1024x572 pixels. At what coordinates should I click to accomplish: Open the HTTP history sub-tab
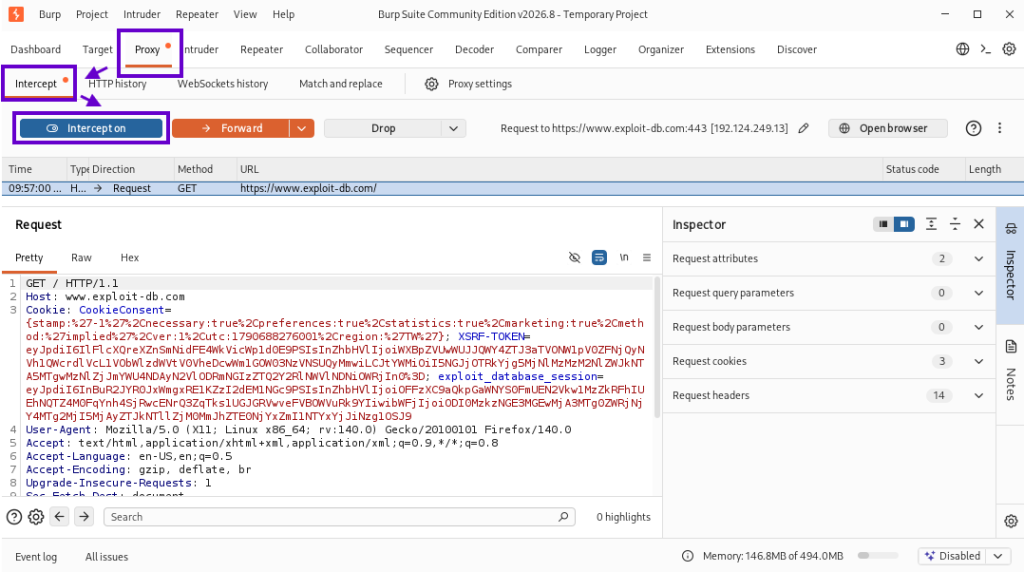(118, 84)
